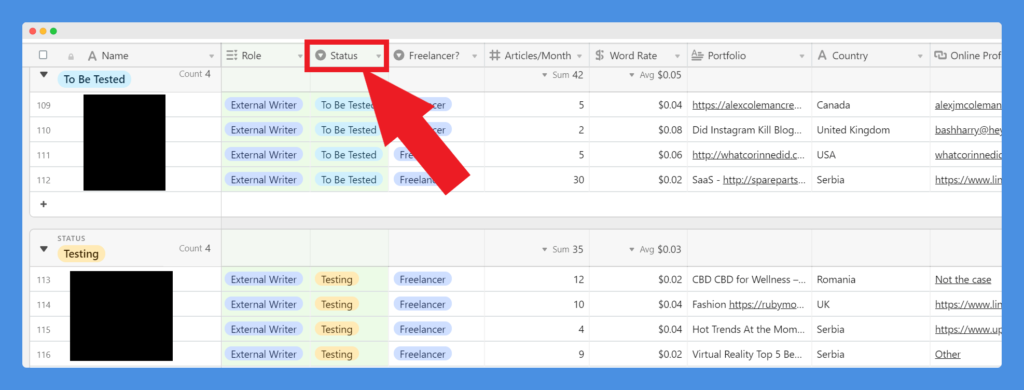Select row number 116
The height and width of the screenshot is (390, 1024).
click(43, 354)
